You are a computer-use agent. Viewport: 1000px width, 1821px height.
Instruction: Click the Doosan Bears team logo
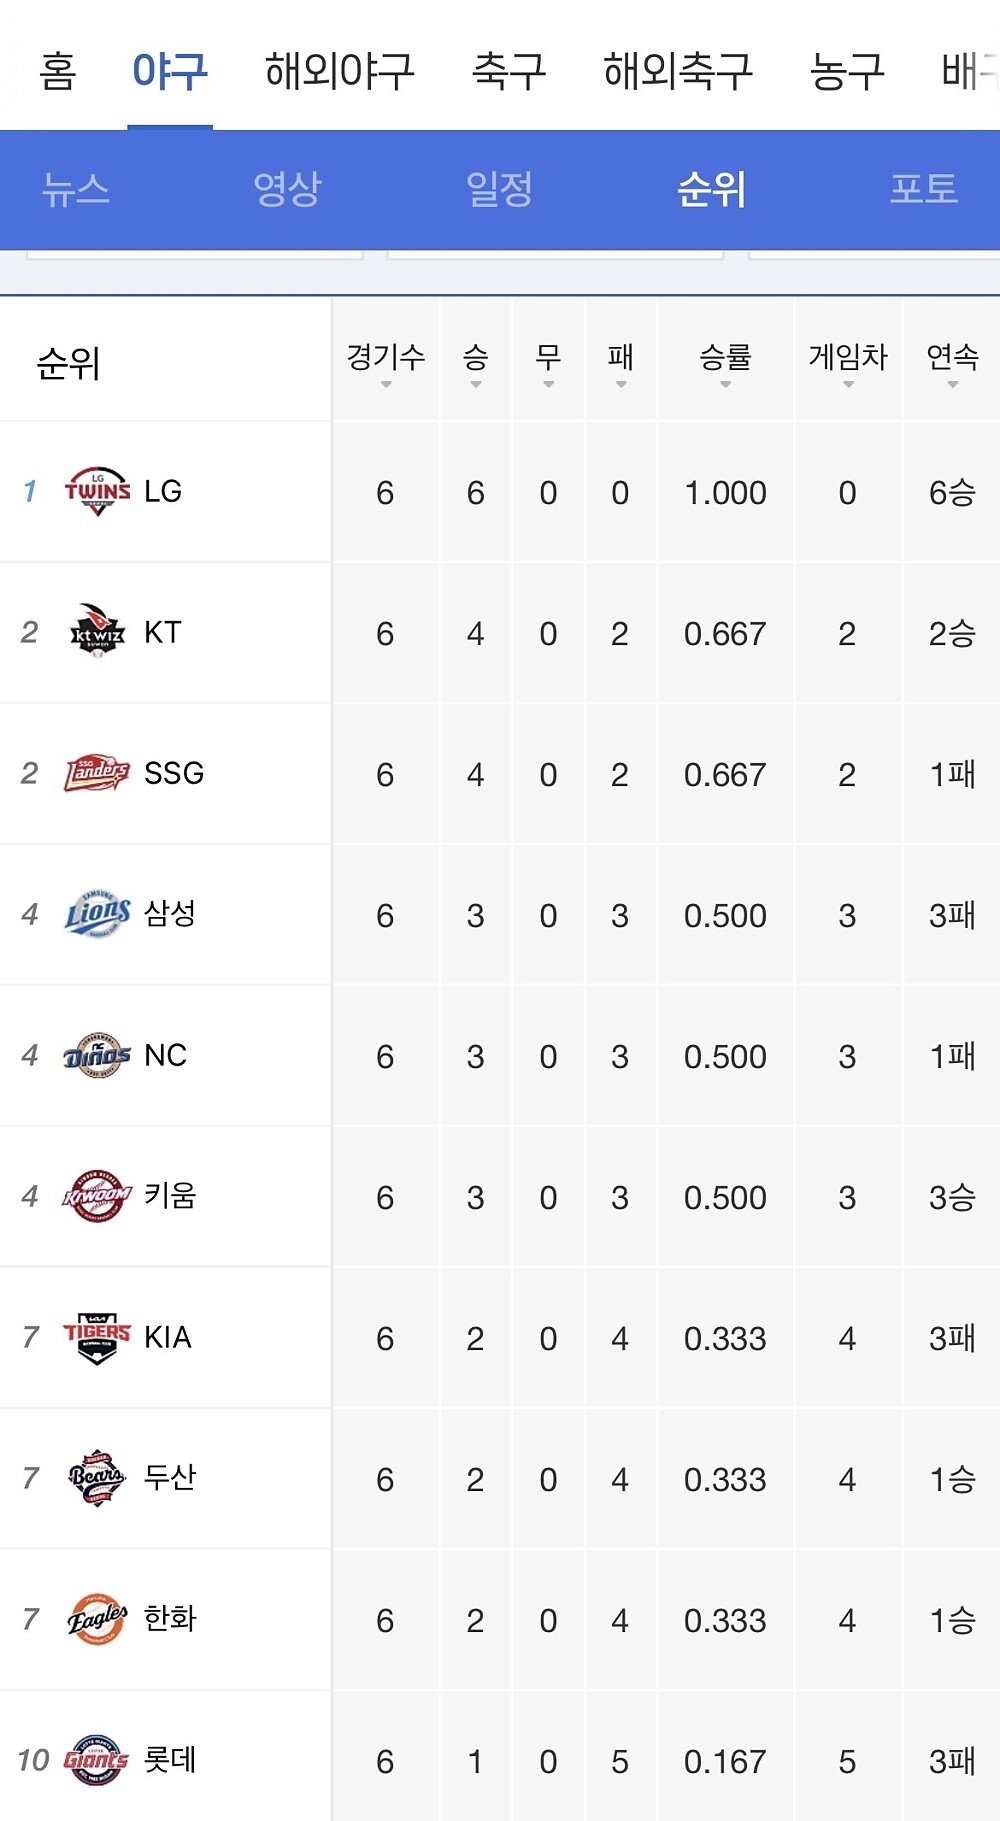point(97,1478)
